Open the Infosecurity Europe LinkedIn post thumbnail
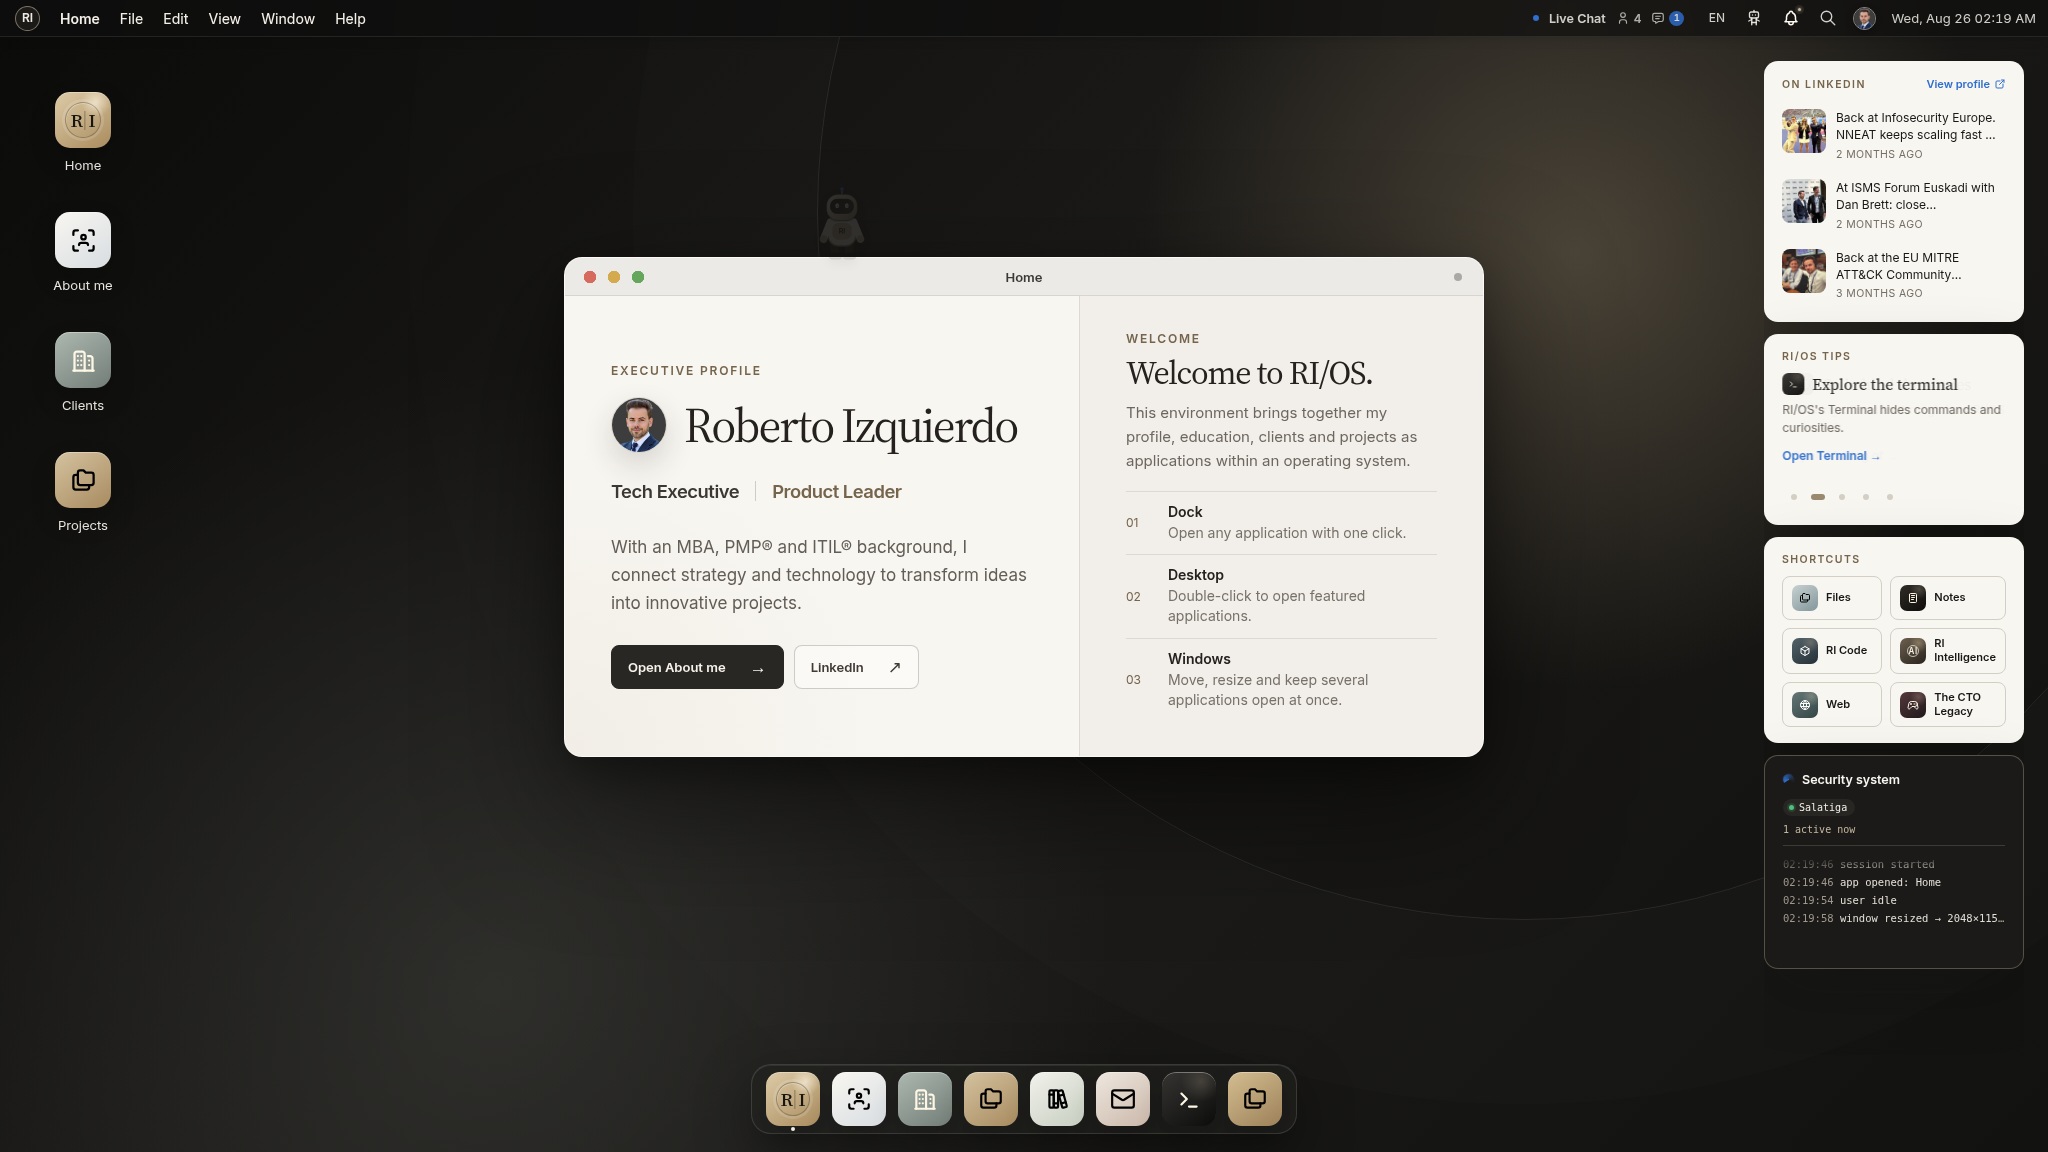The image size is (2048, 1152). coord(1804,131)
